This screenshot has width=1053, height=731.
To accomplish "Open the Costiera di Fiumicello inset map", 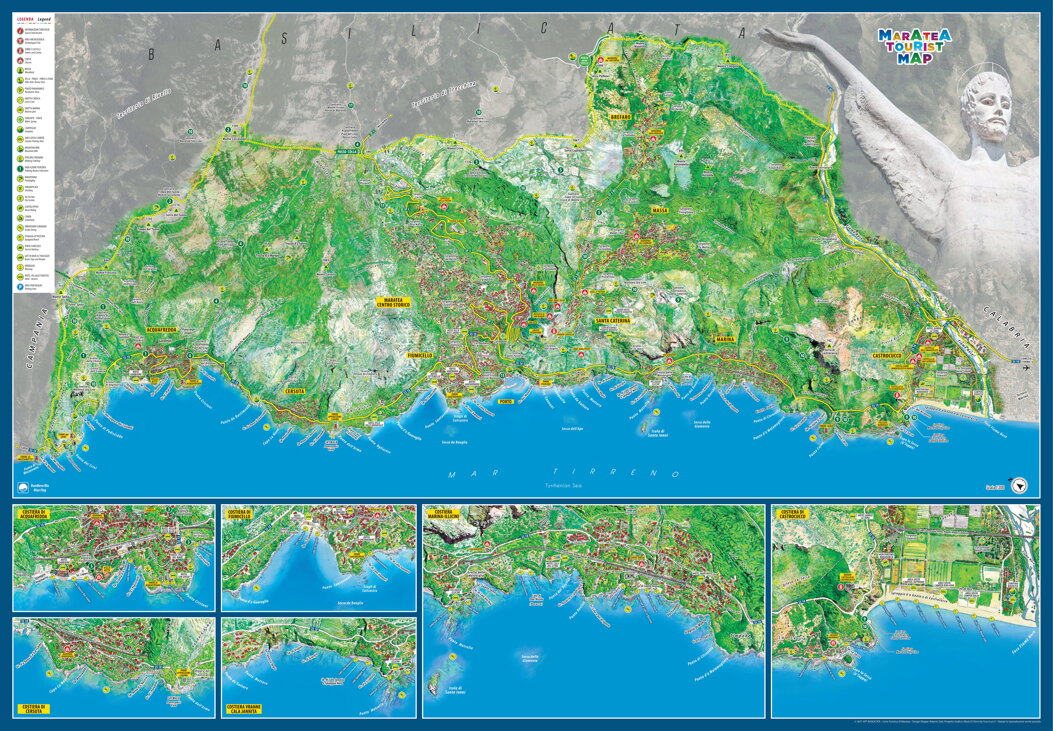I will click(318, 558).
